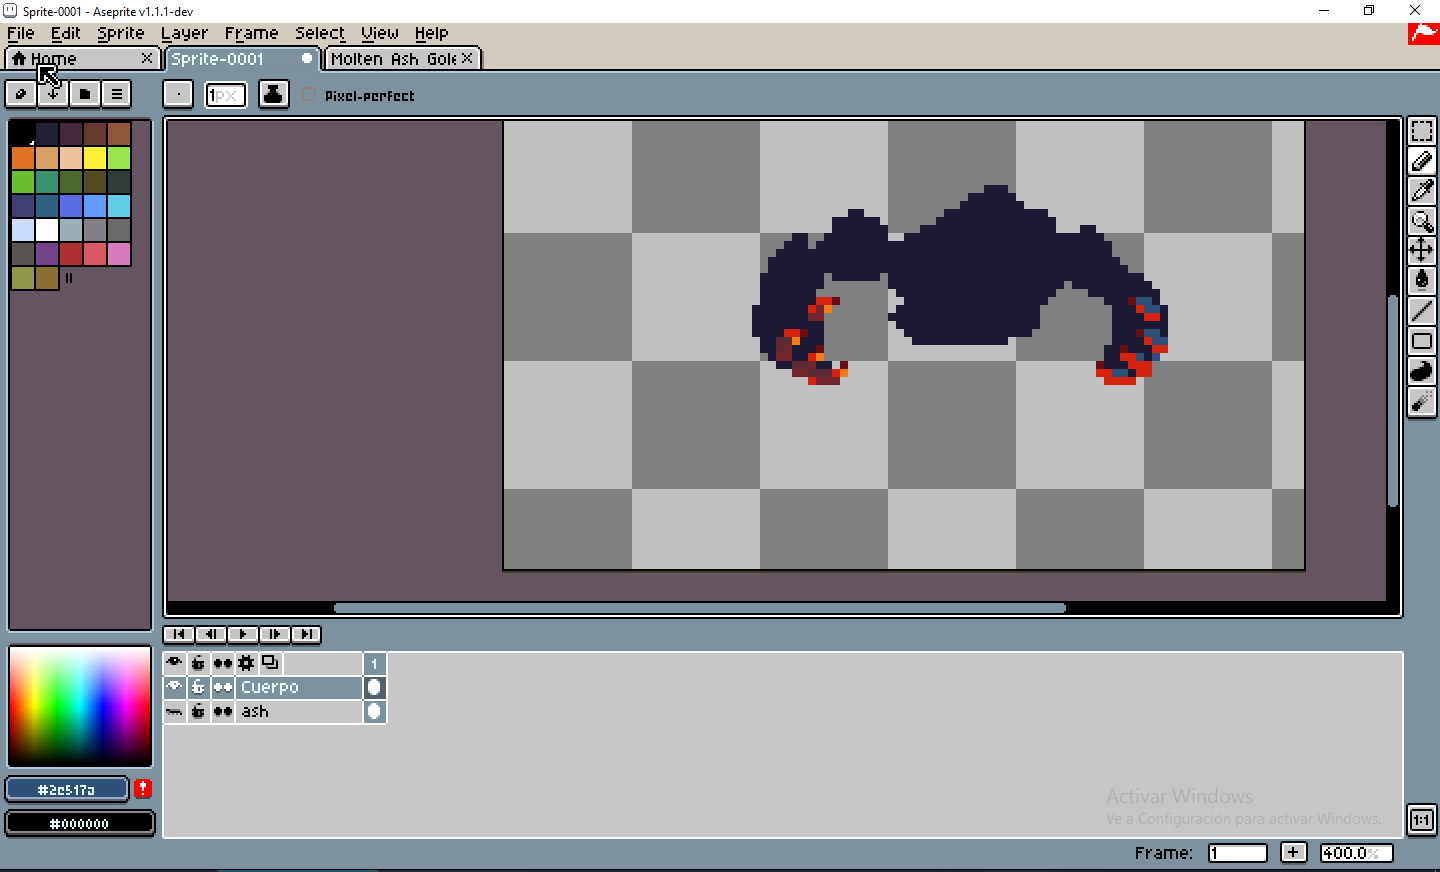Open the Edit menu
Image resolution: width=1440 pixels, height=872 pixels.
(x=66, y=33)
